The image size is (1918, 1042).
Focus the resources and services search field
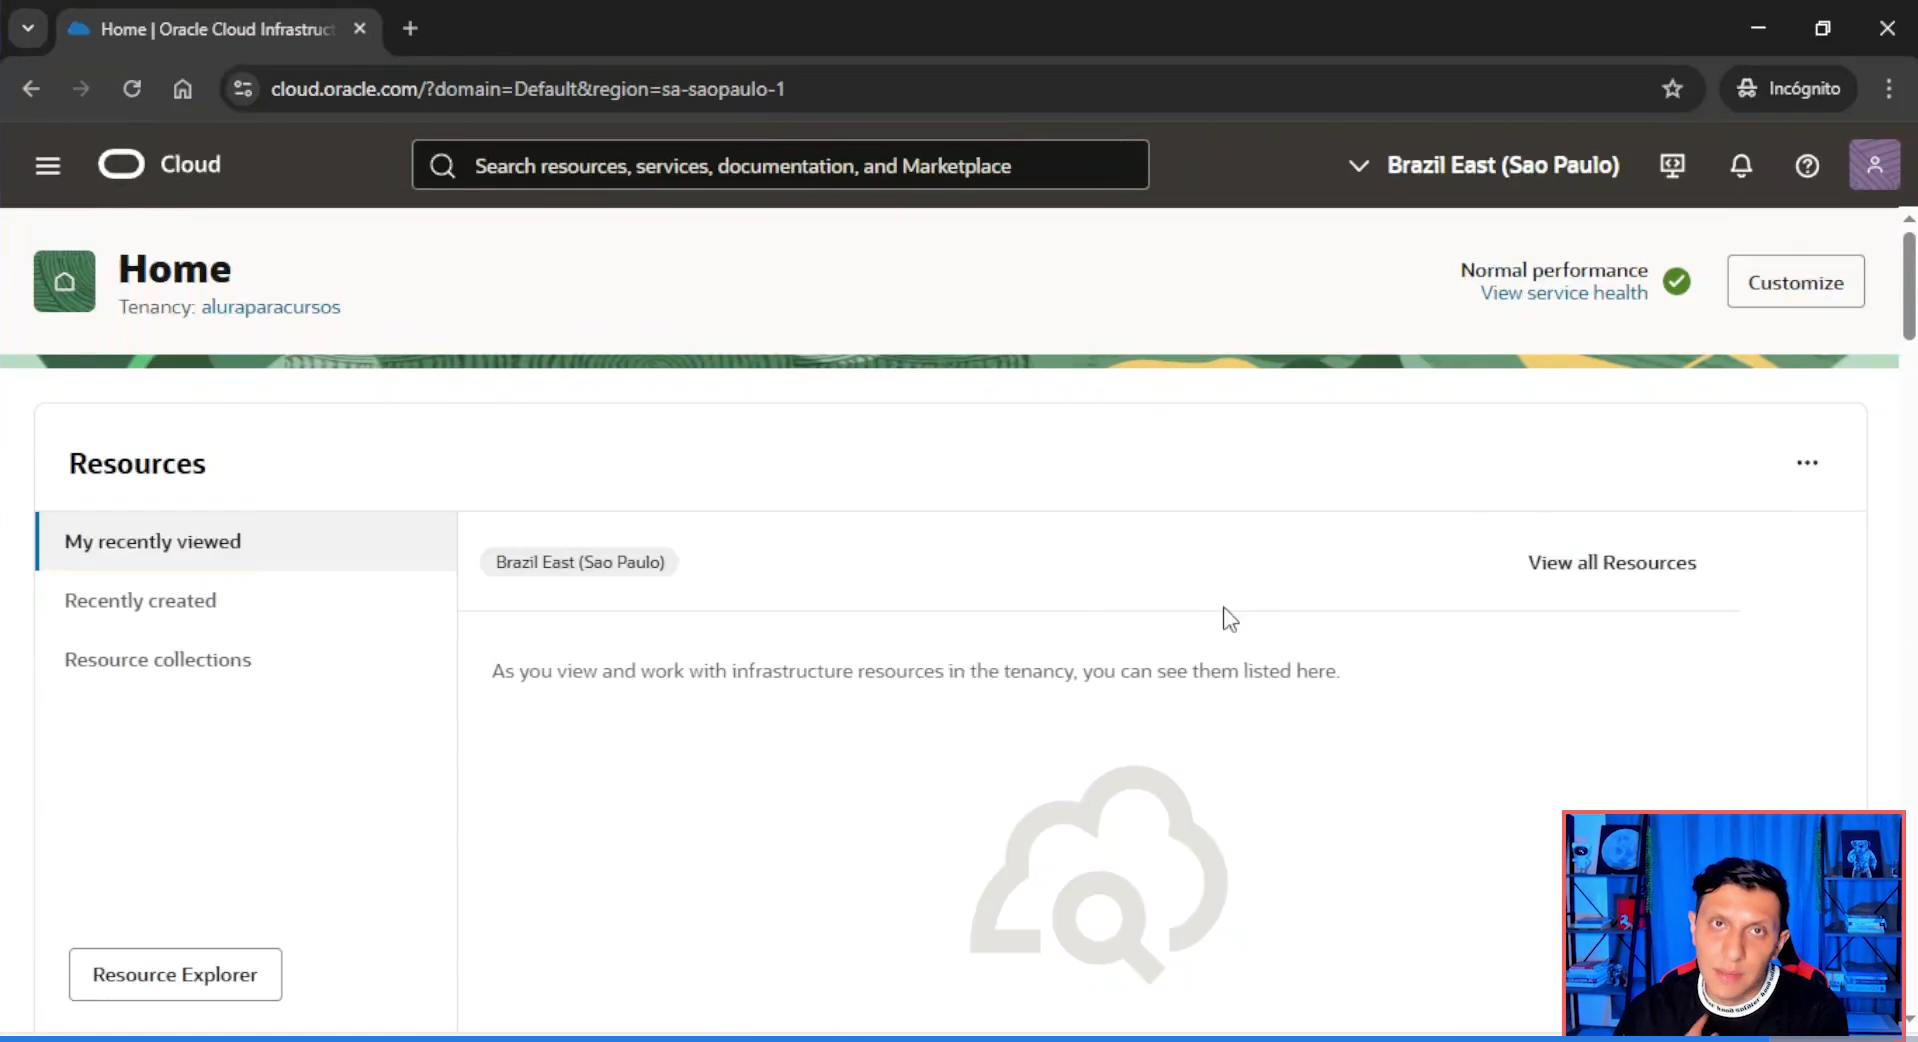(x=780, y=165)
